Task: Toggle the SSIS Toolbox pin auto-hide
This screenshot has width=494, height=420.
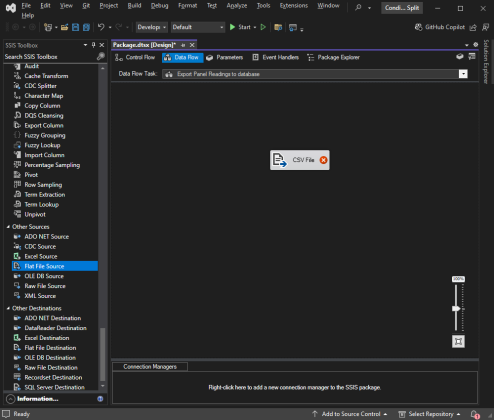Action: [x=94, y=45]
